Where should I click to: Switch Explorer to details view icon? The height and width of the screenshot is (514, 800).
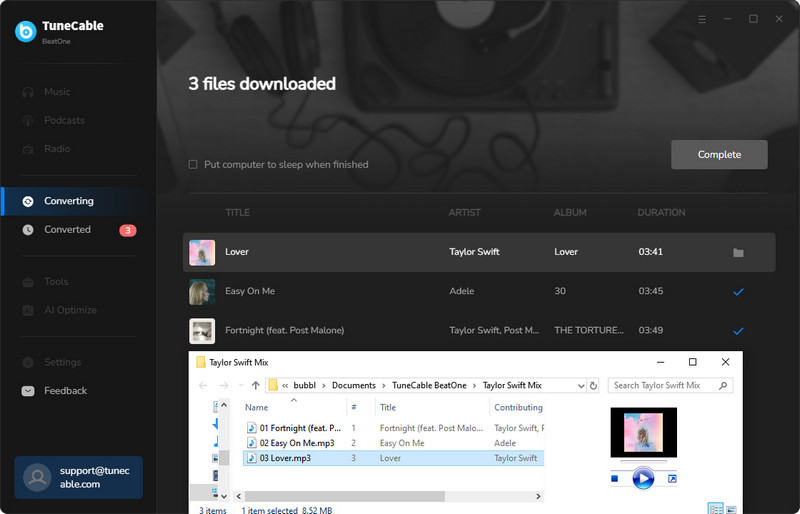[715, 508]
